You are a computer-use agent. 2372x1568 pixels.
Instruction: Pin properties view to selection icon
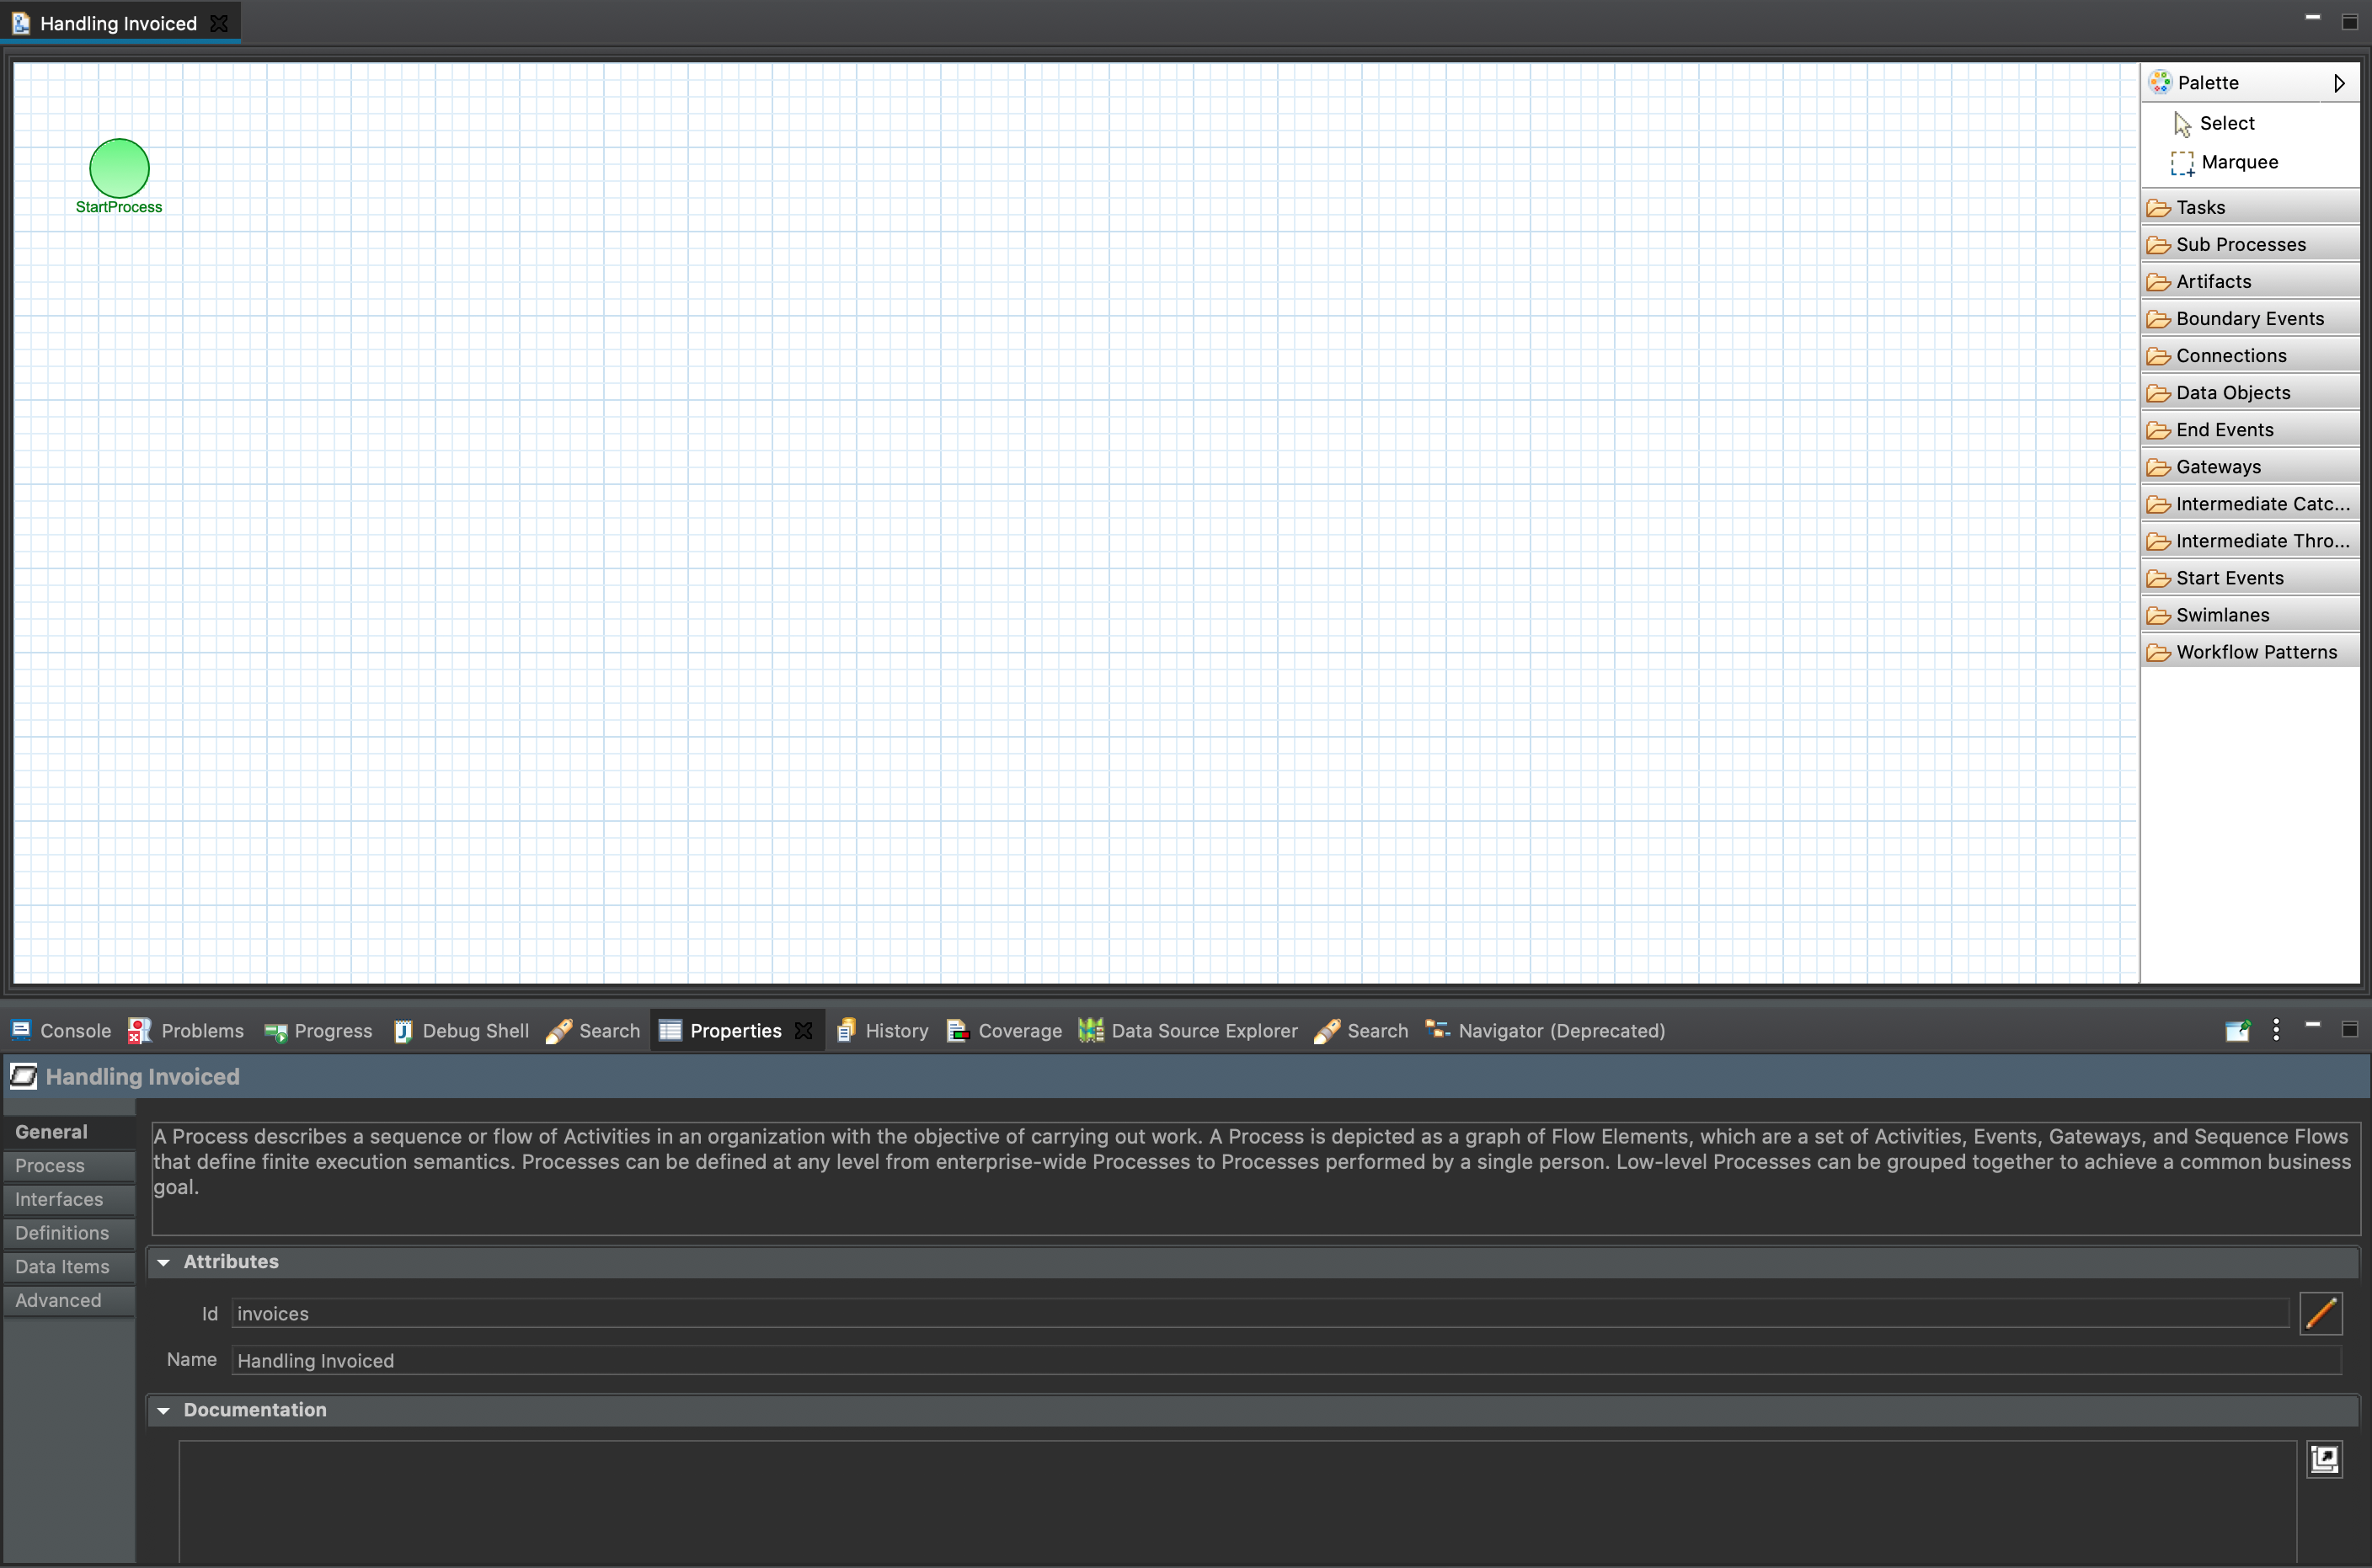[x=2238, y=1030]
